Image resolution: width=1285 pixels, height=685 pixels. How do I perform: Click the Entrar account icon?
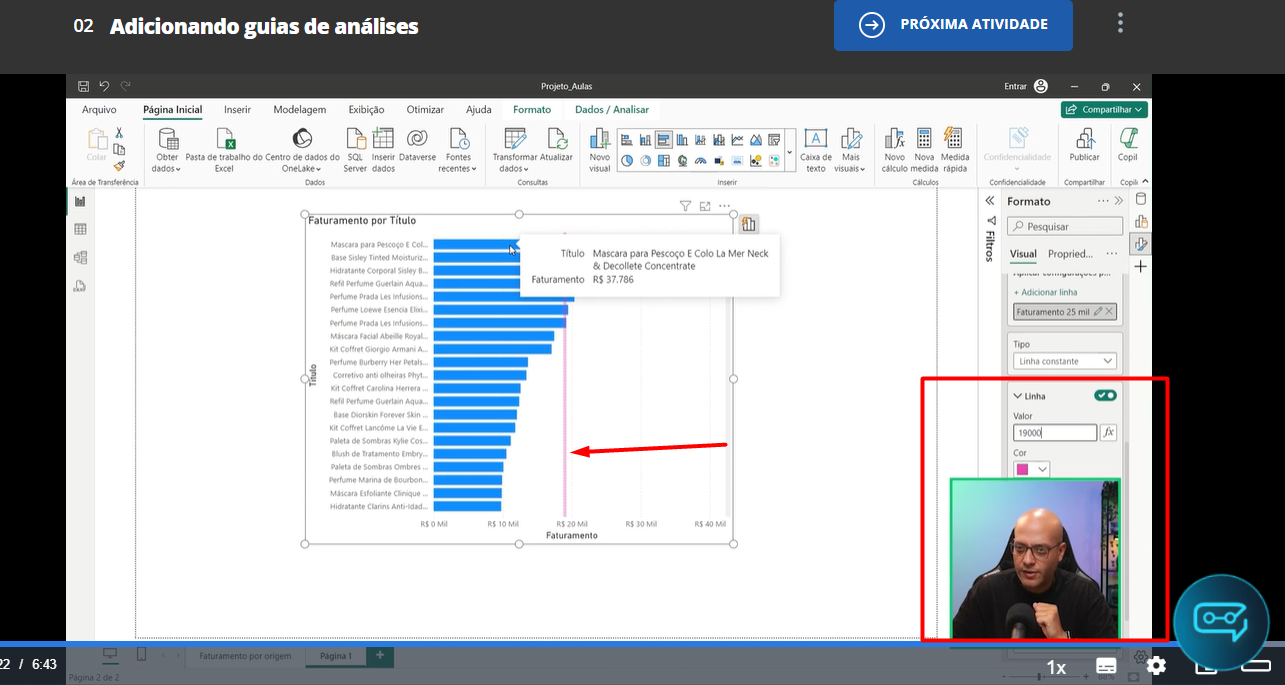click(x=1041, y=87)
